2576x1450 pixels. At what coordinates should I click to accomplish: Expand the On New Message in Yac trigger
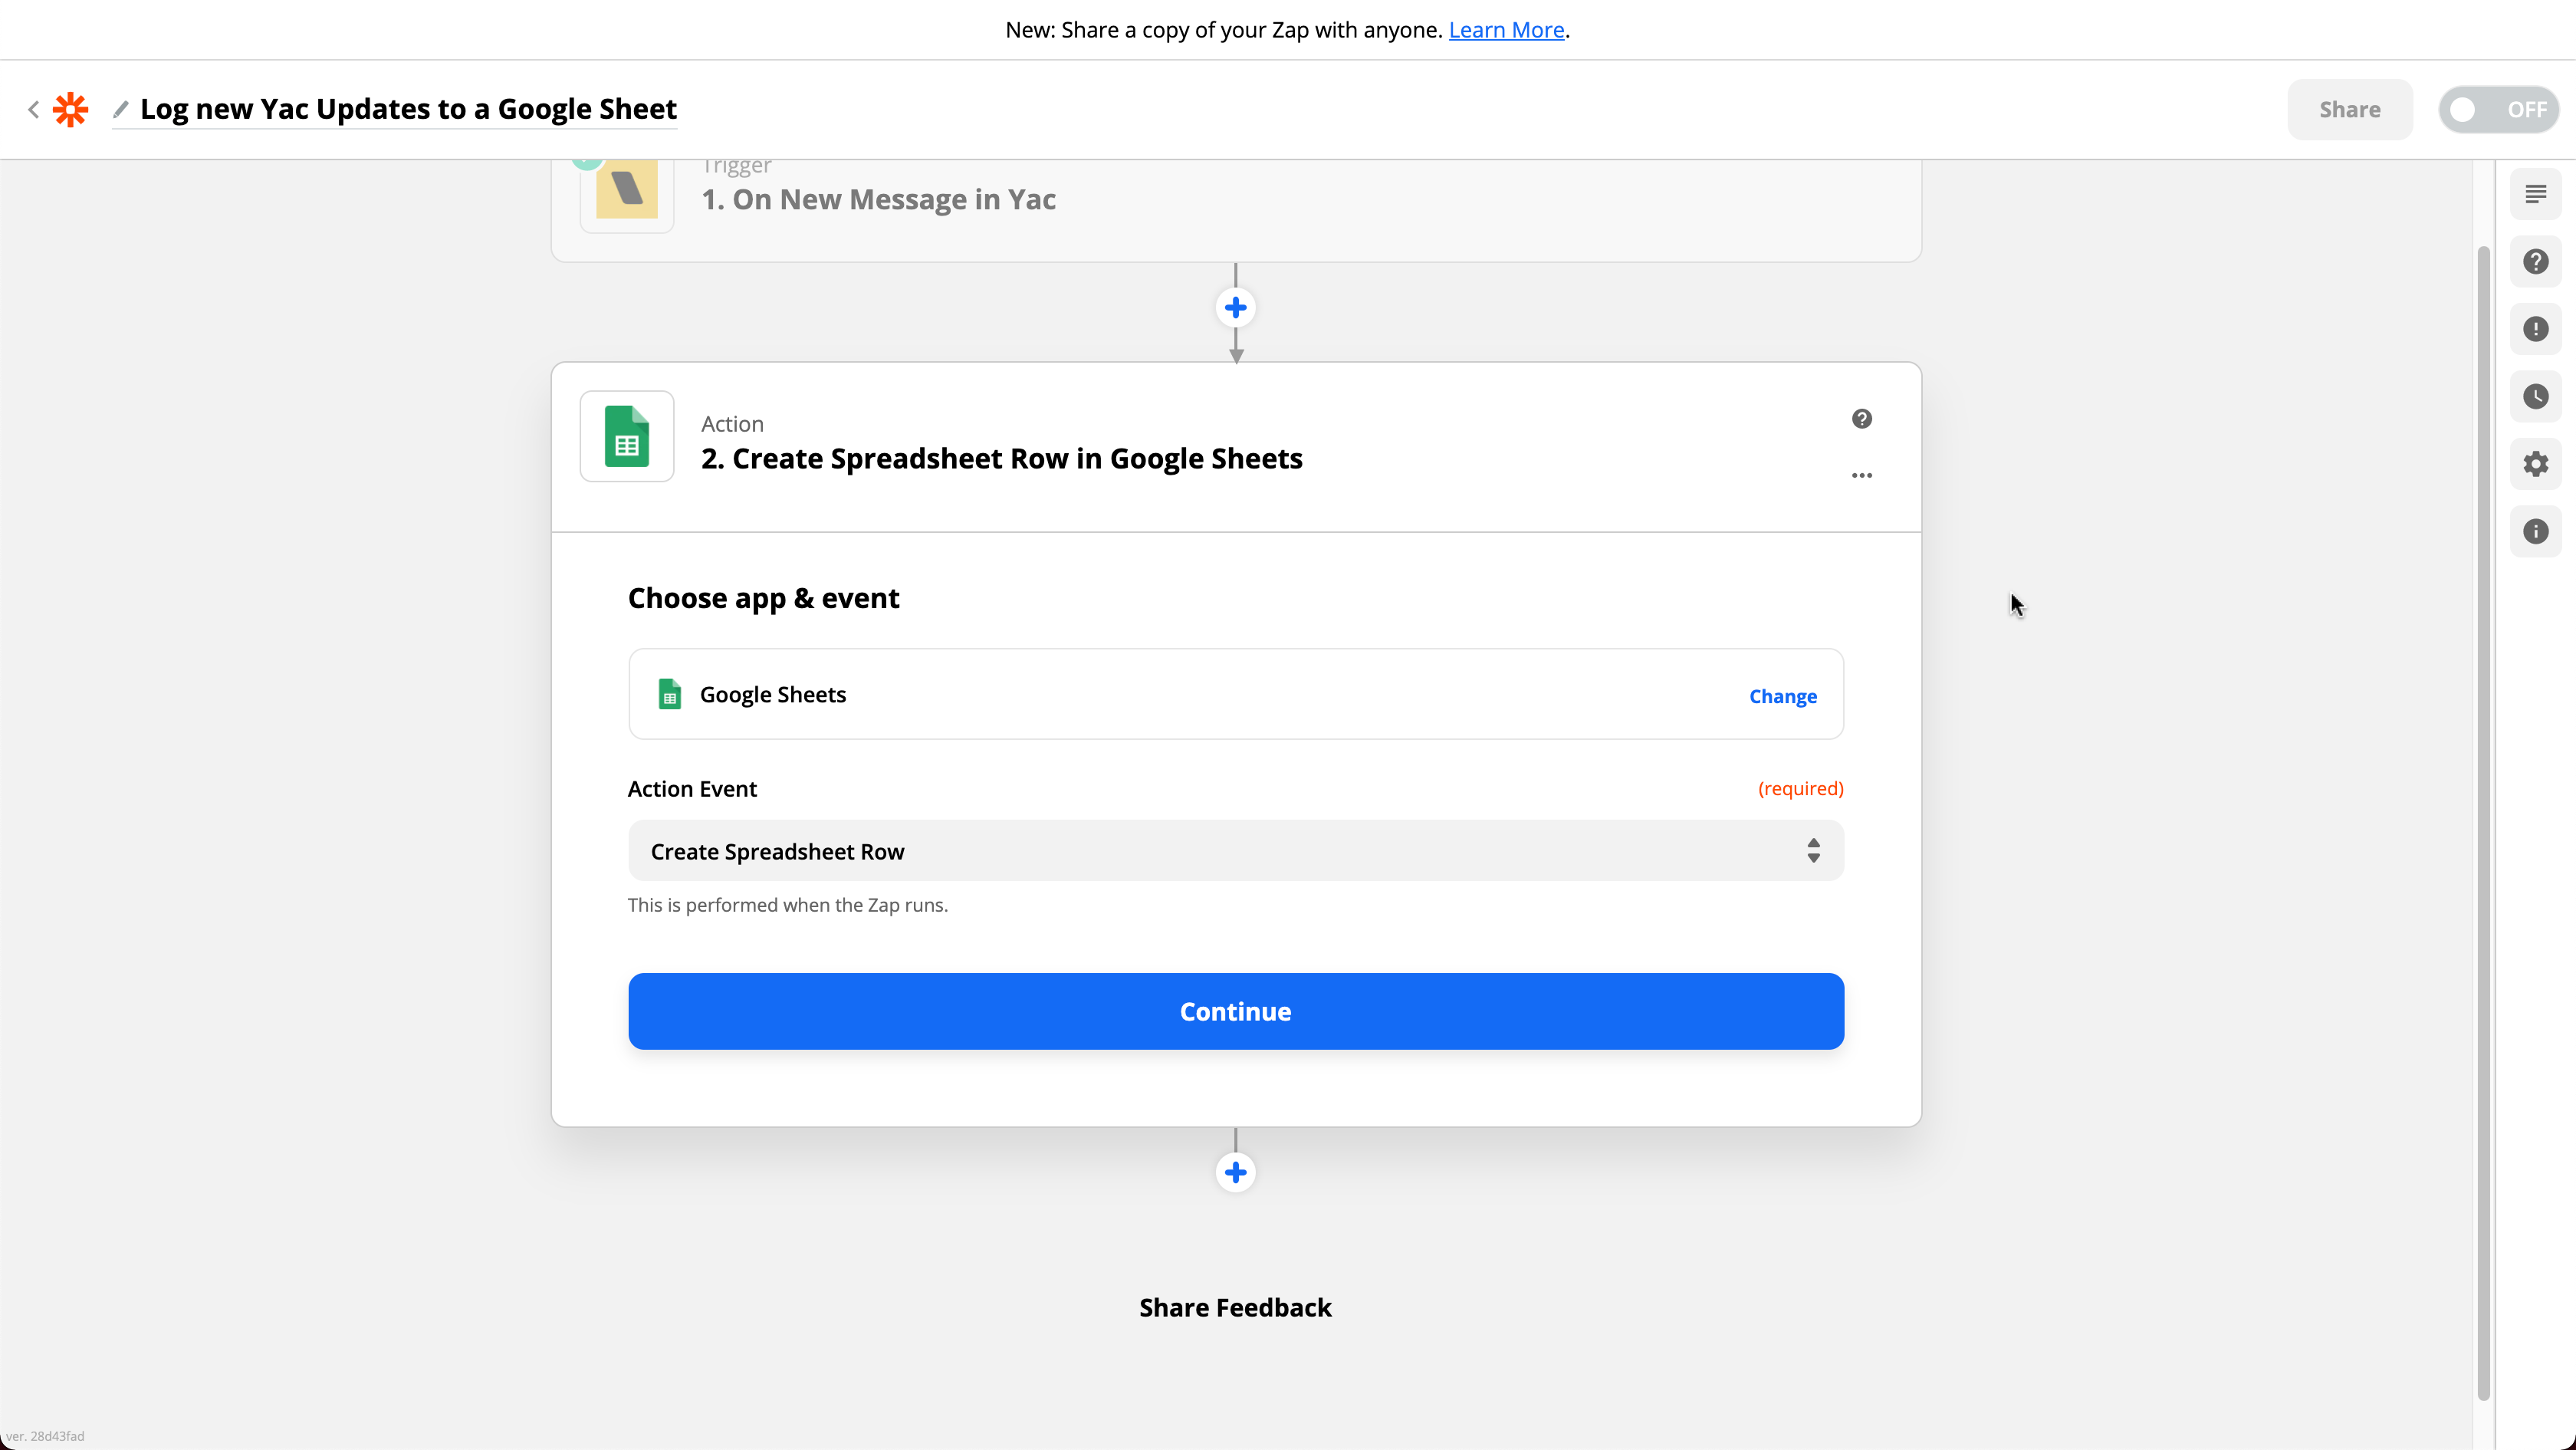878,199
